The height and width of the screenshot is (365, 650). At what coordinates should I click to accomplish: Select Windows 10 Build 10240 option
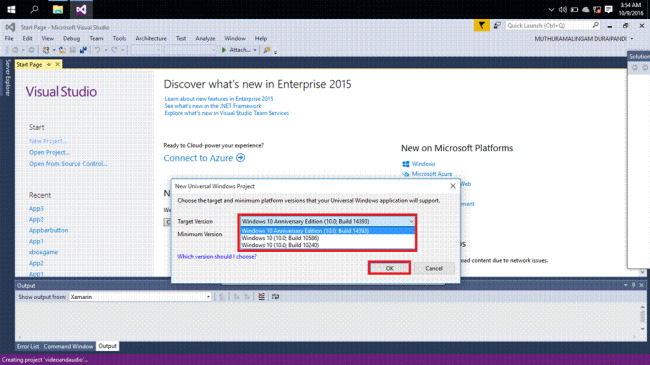327,245
